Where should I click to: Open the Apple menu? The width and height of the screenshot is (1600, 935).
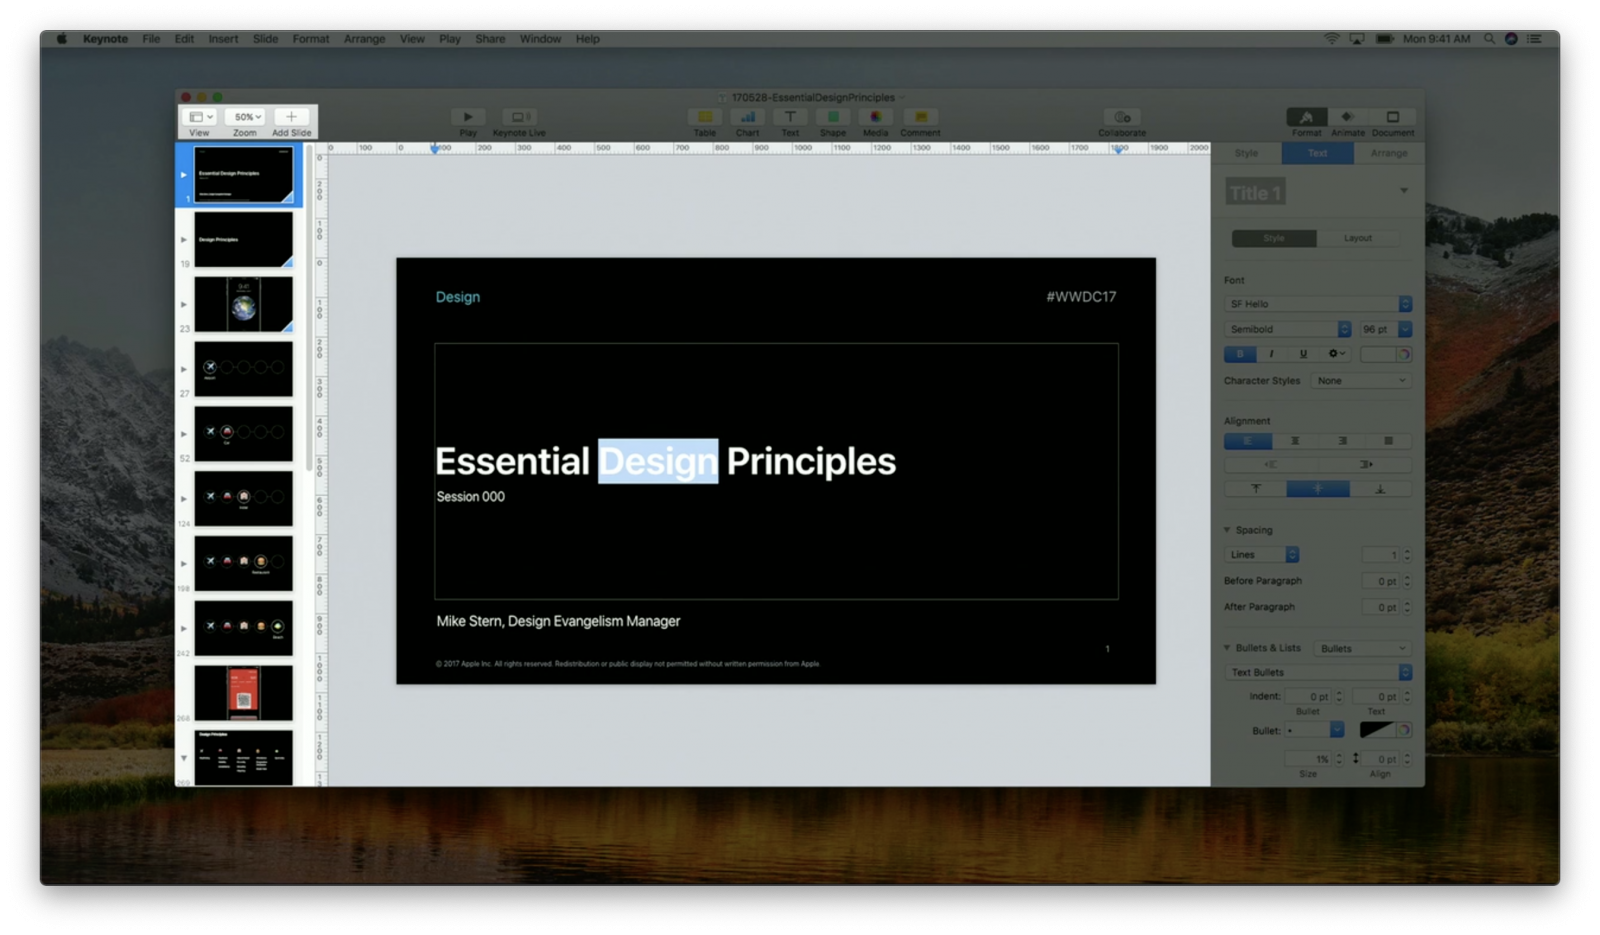pos(62,39)
